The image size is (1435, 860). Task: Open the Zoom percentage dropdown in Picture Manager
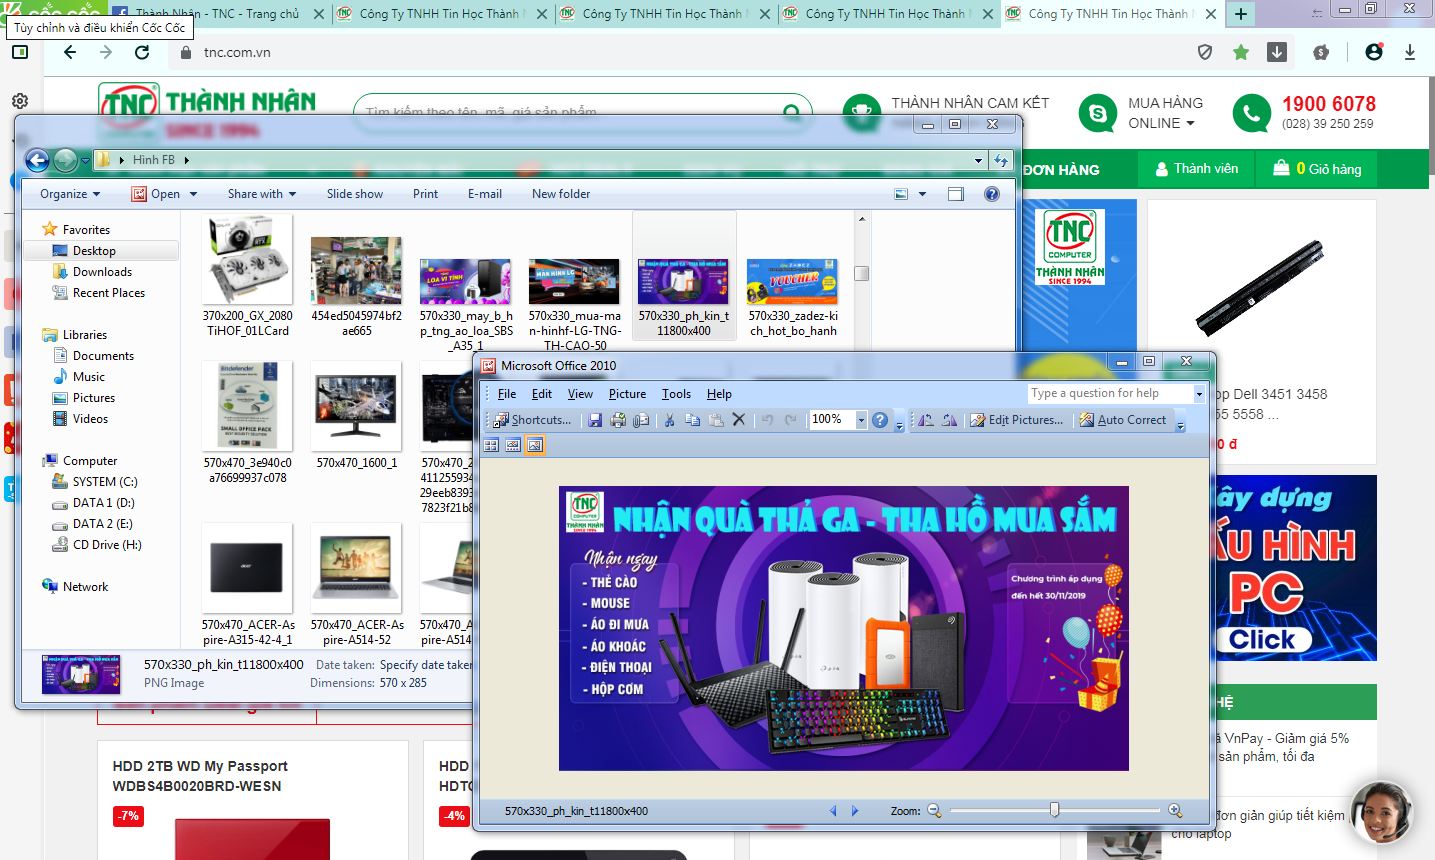click(x=861, y=420)
